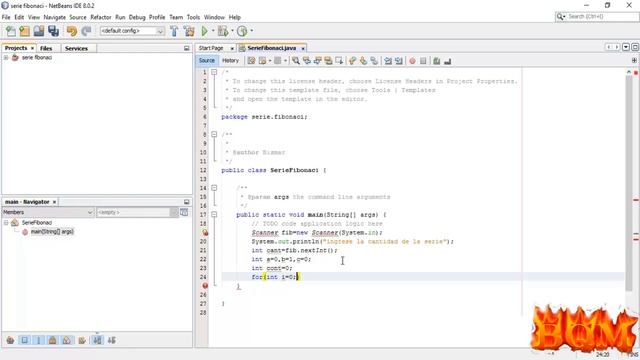
Task: Toggle Sort by Name in Navigator
Action: pyautogui.click(x=97, y=340)
